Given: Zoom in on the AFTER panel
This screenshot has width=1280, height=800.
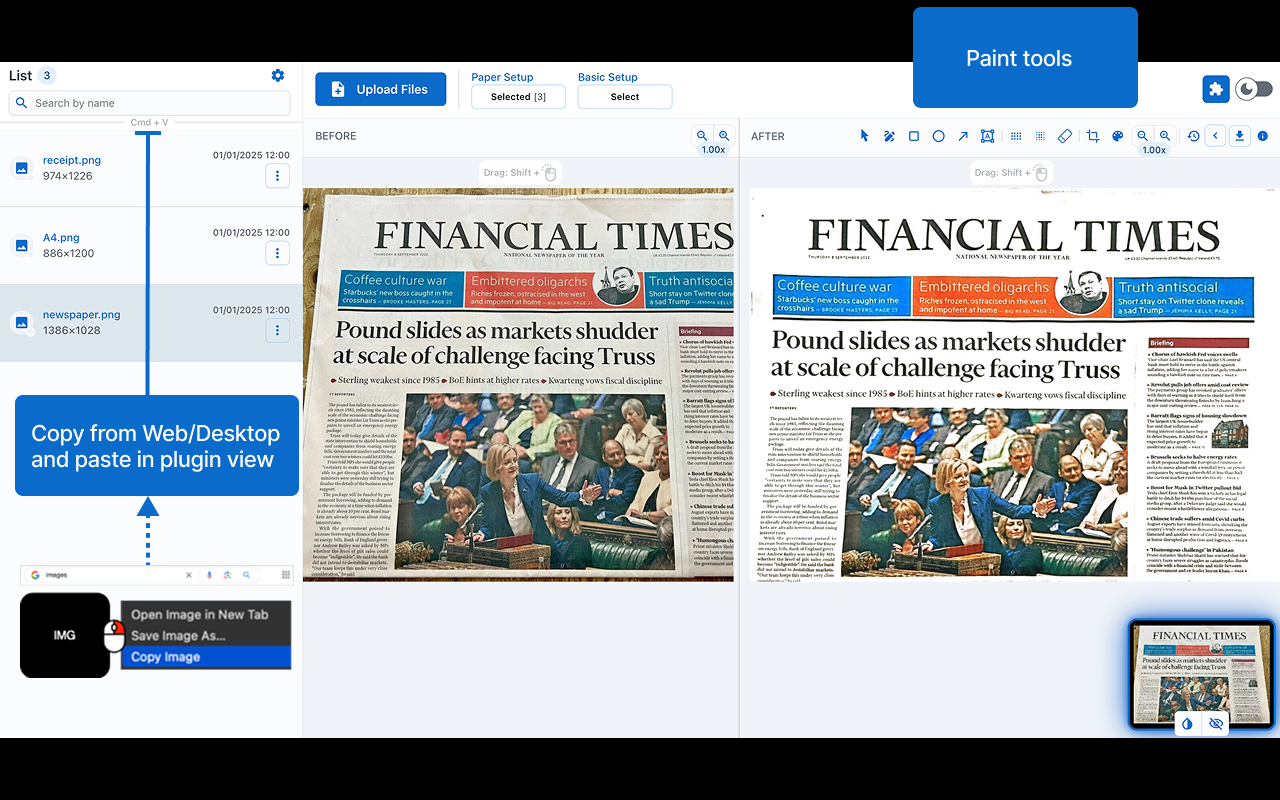Looking at the screenshot, I should pos(1165,136).
